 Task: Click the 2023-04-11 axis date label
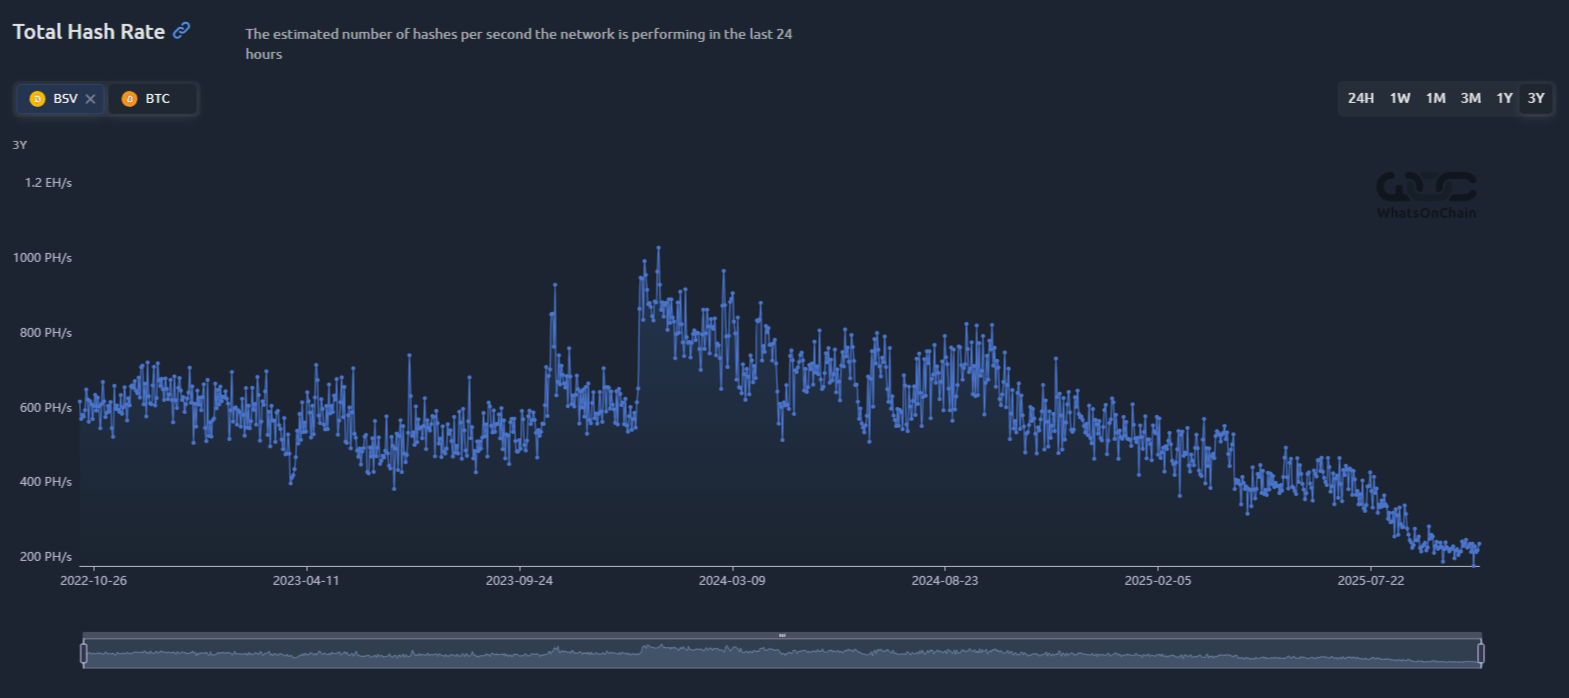pos(306,581)
